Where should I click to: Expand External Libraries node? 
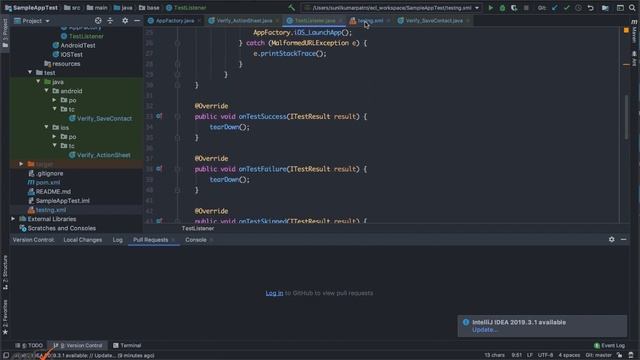click(13, 219)
